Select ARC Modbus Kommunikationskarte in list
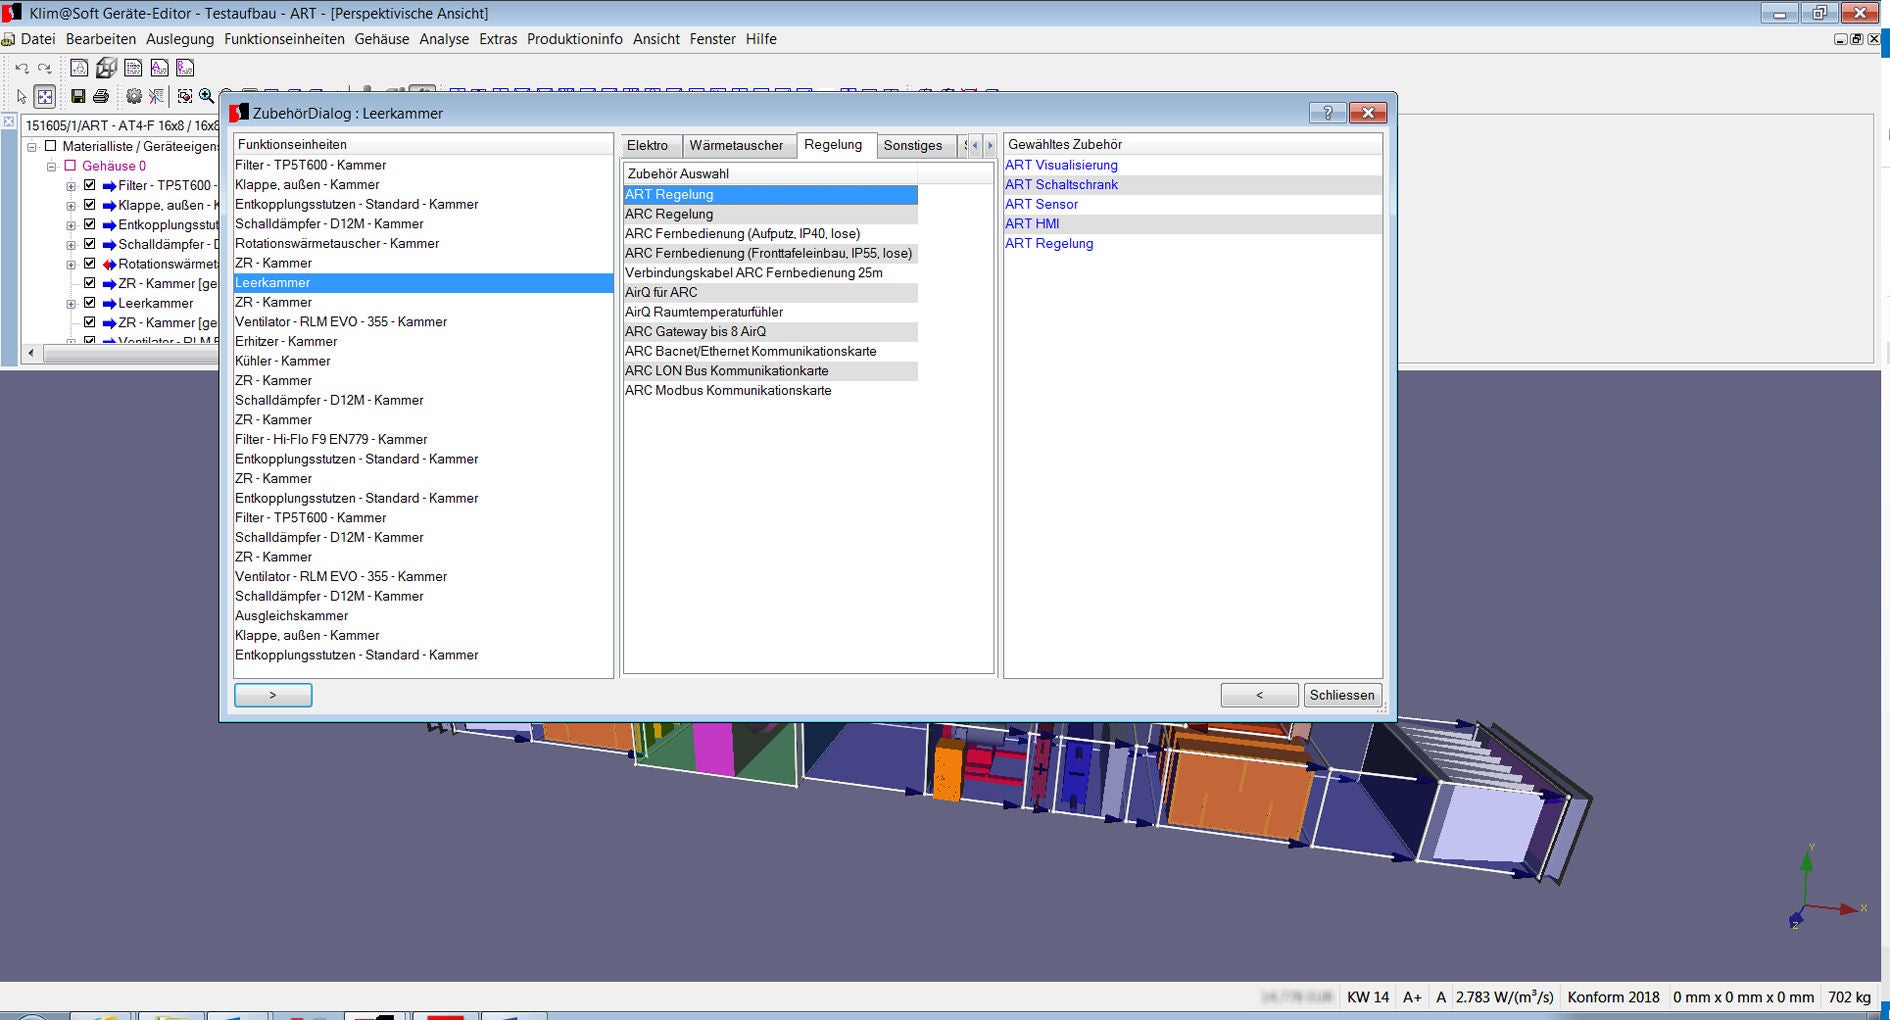This screenshot has height=1020, width=1890. (728, 390)
